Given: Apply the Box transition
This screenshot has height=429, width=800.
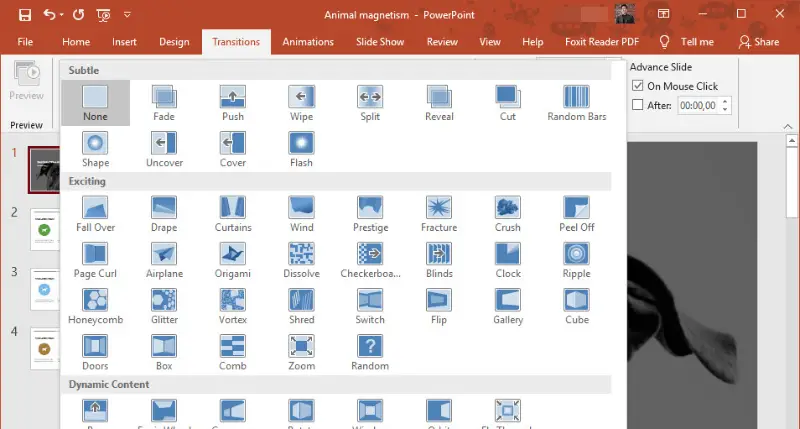Looking at the screenshot, I should click(164, 353).
